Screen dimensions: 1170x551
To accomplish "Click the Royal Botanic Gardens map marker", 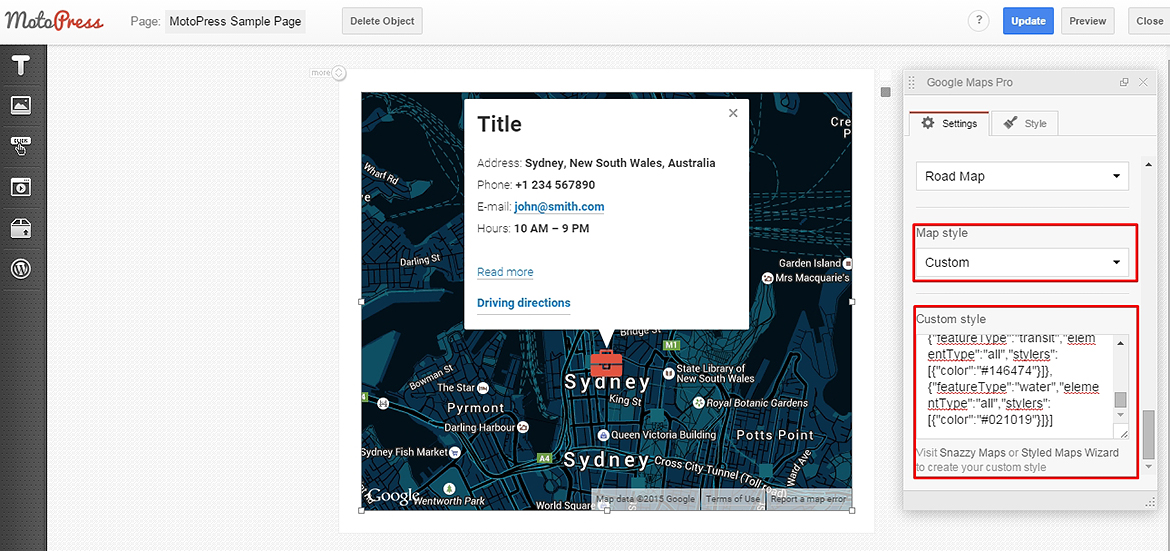I will pyautogui.click(x=698, y=403).
